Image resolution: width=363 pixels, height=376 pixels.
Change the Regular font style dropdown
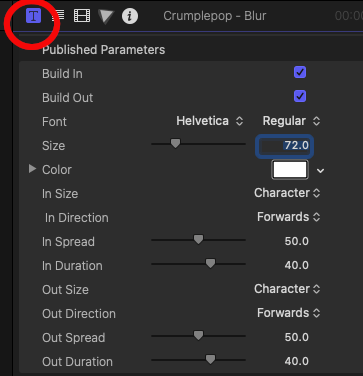point(291,121)
